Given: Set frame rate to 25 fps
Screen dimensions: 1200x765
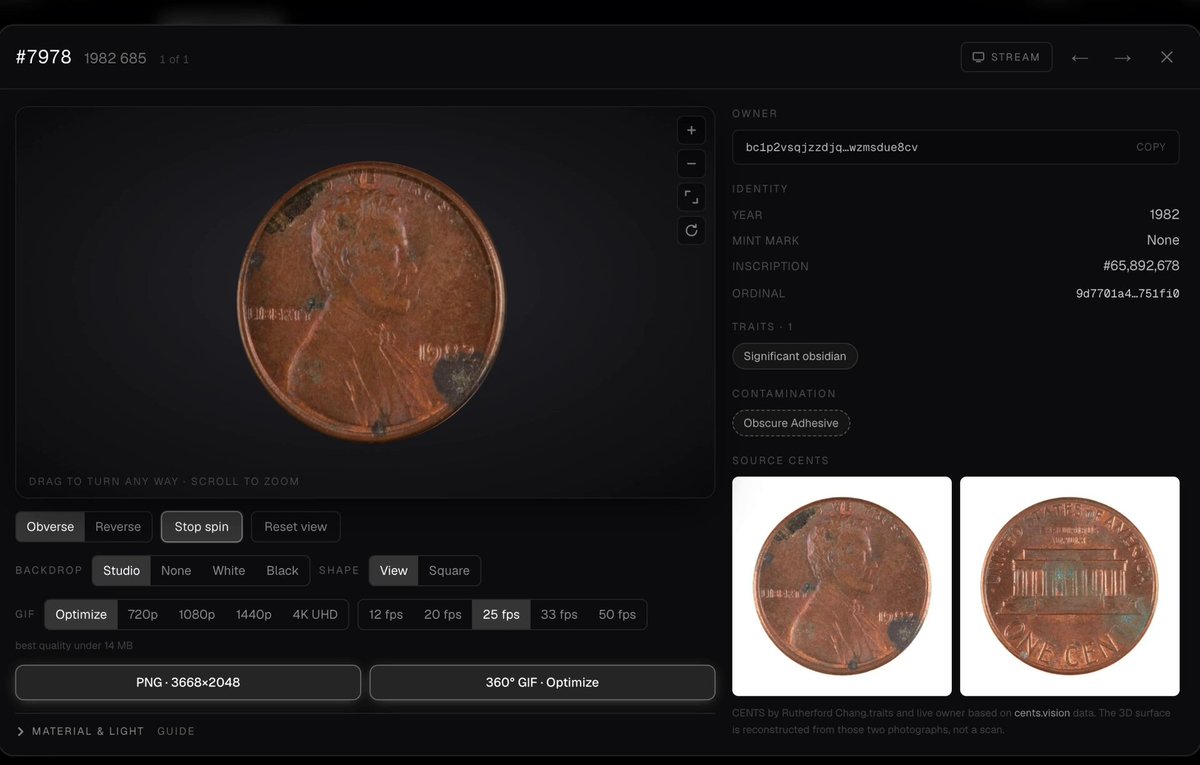Looking at the screenshot, I should coord(501,614).
